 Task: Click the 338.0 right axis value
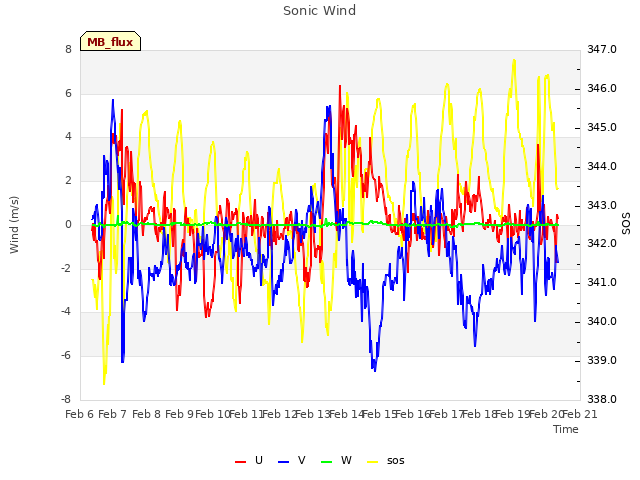602,399
